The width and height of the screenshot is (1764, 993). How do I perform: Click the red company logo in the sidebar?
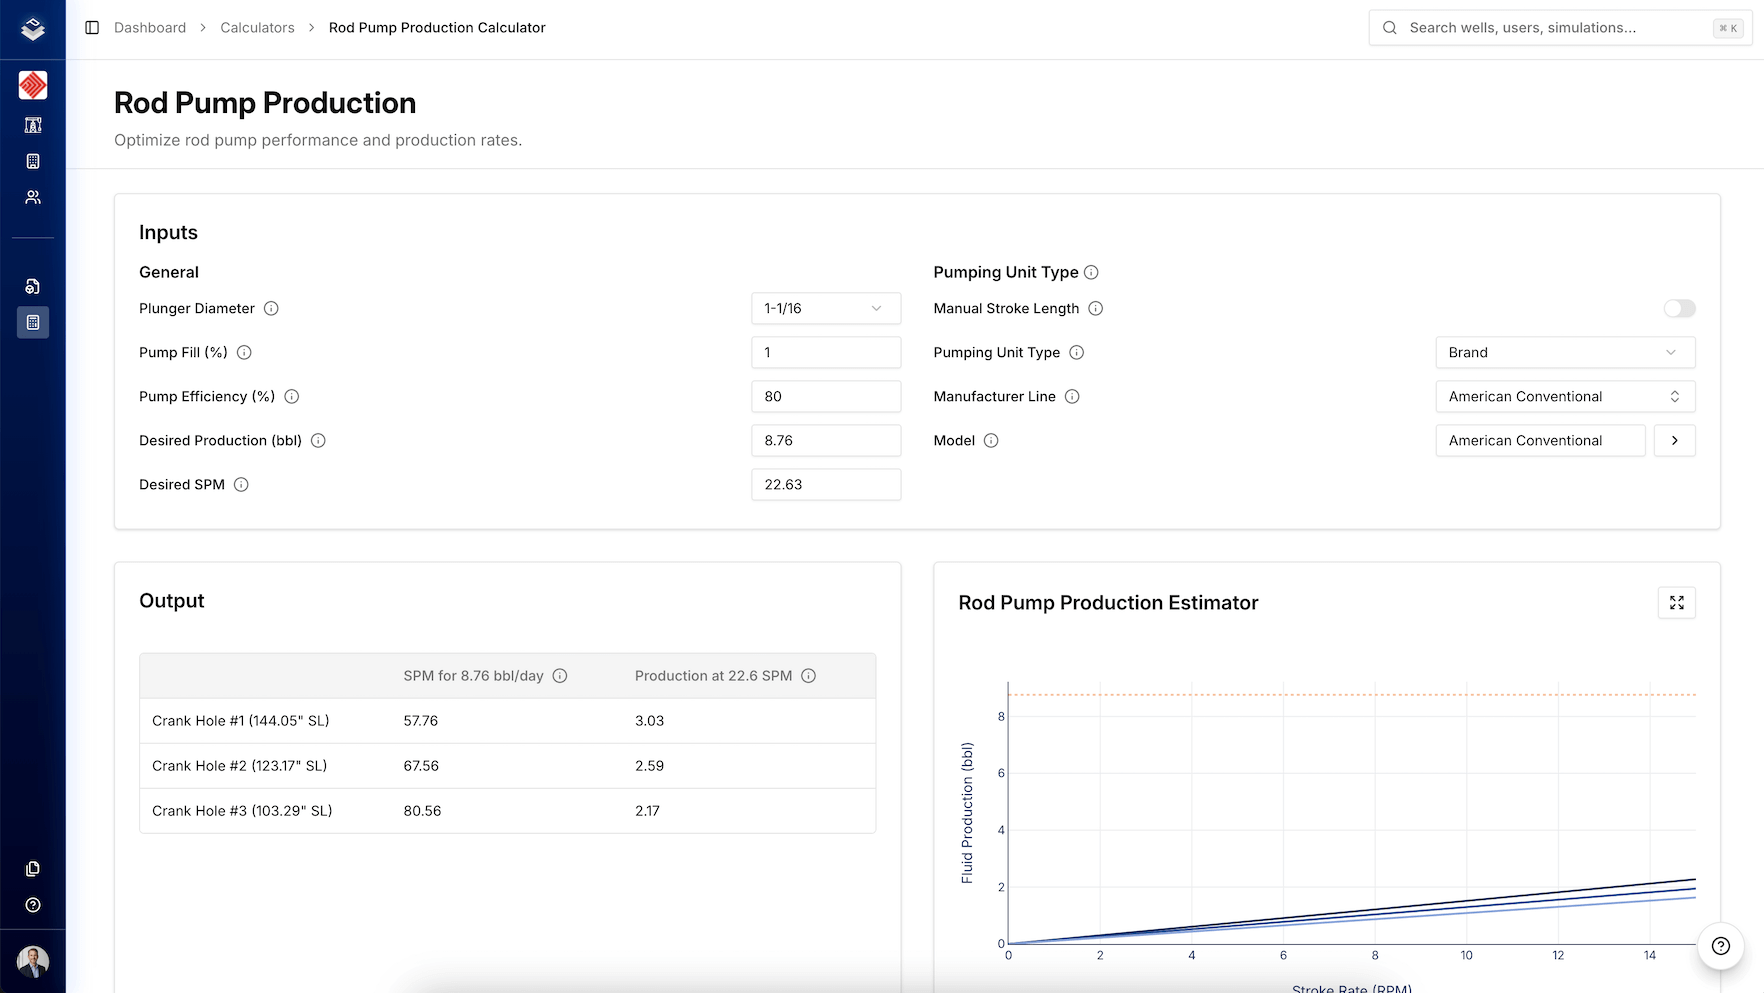(x=33, y=85)
